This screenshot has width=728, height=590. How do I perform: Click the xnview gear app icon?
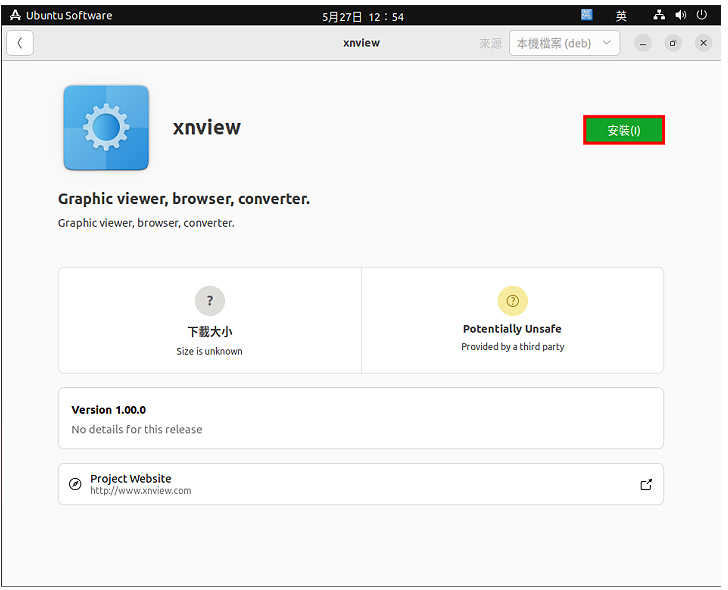[107, 129]
